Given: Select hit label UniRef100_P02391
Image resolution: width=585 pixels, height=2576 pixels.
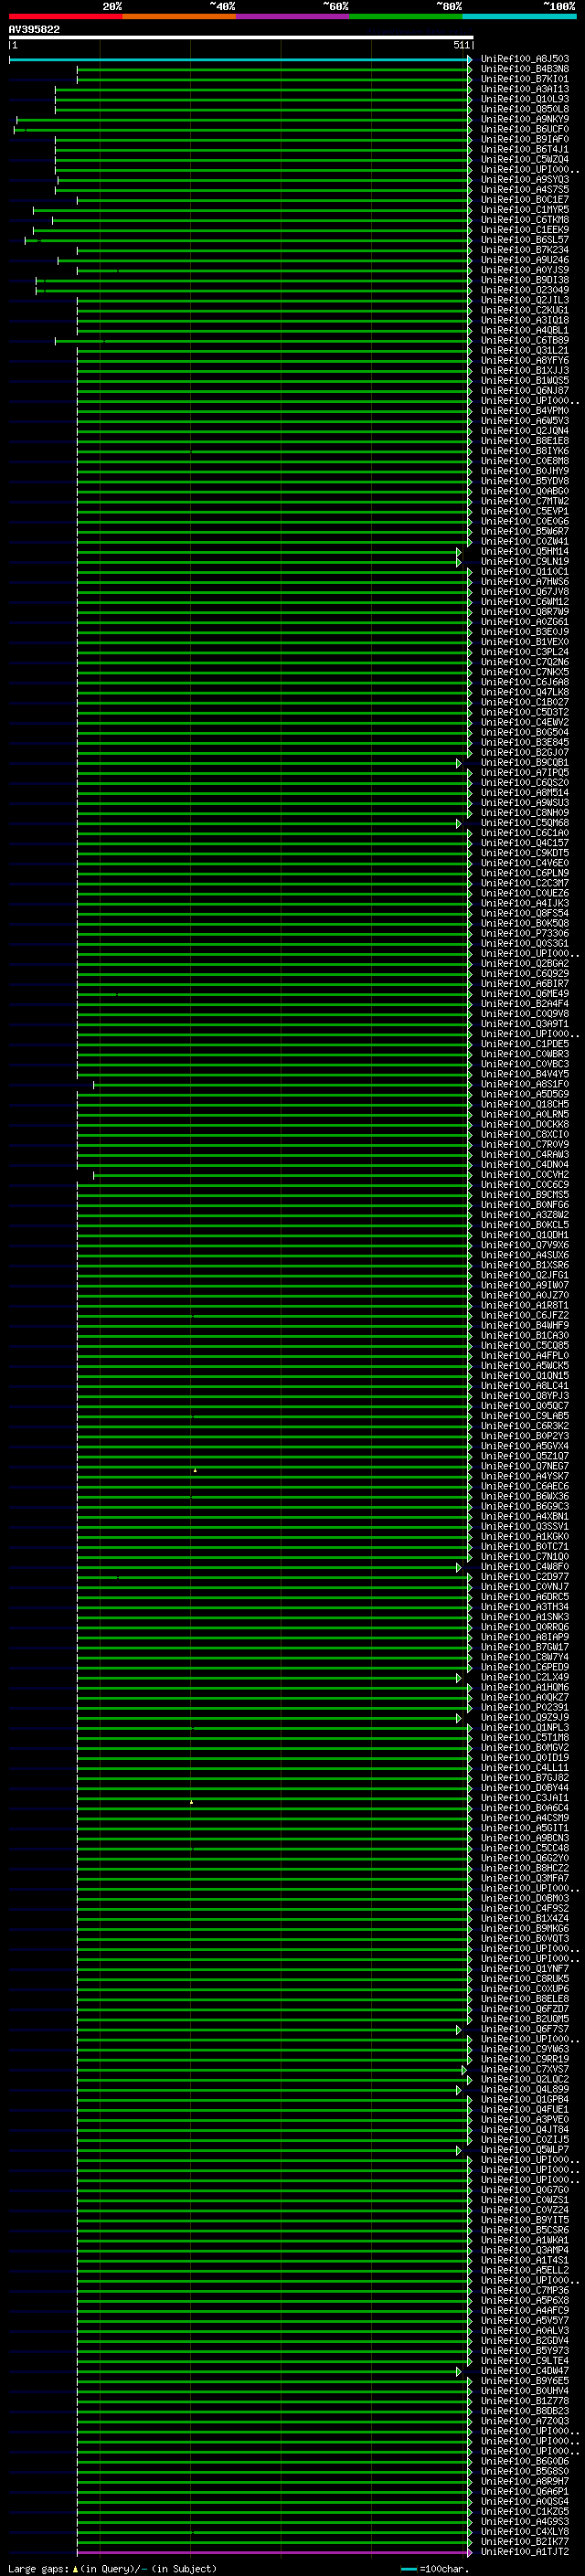Looking at the screenshot, I should (x=525, y=1708).
